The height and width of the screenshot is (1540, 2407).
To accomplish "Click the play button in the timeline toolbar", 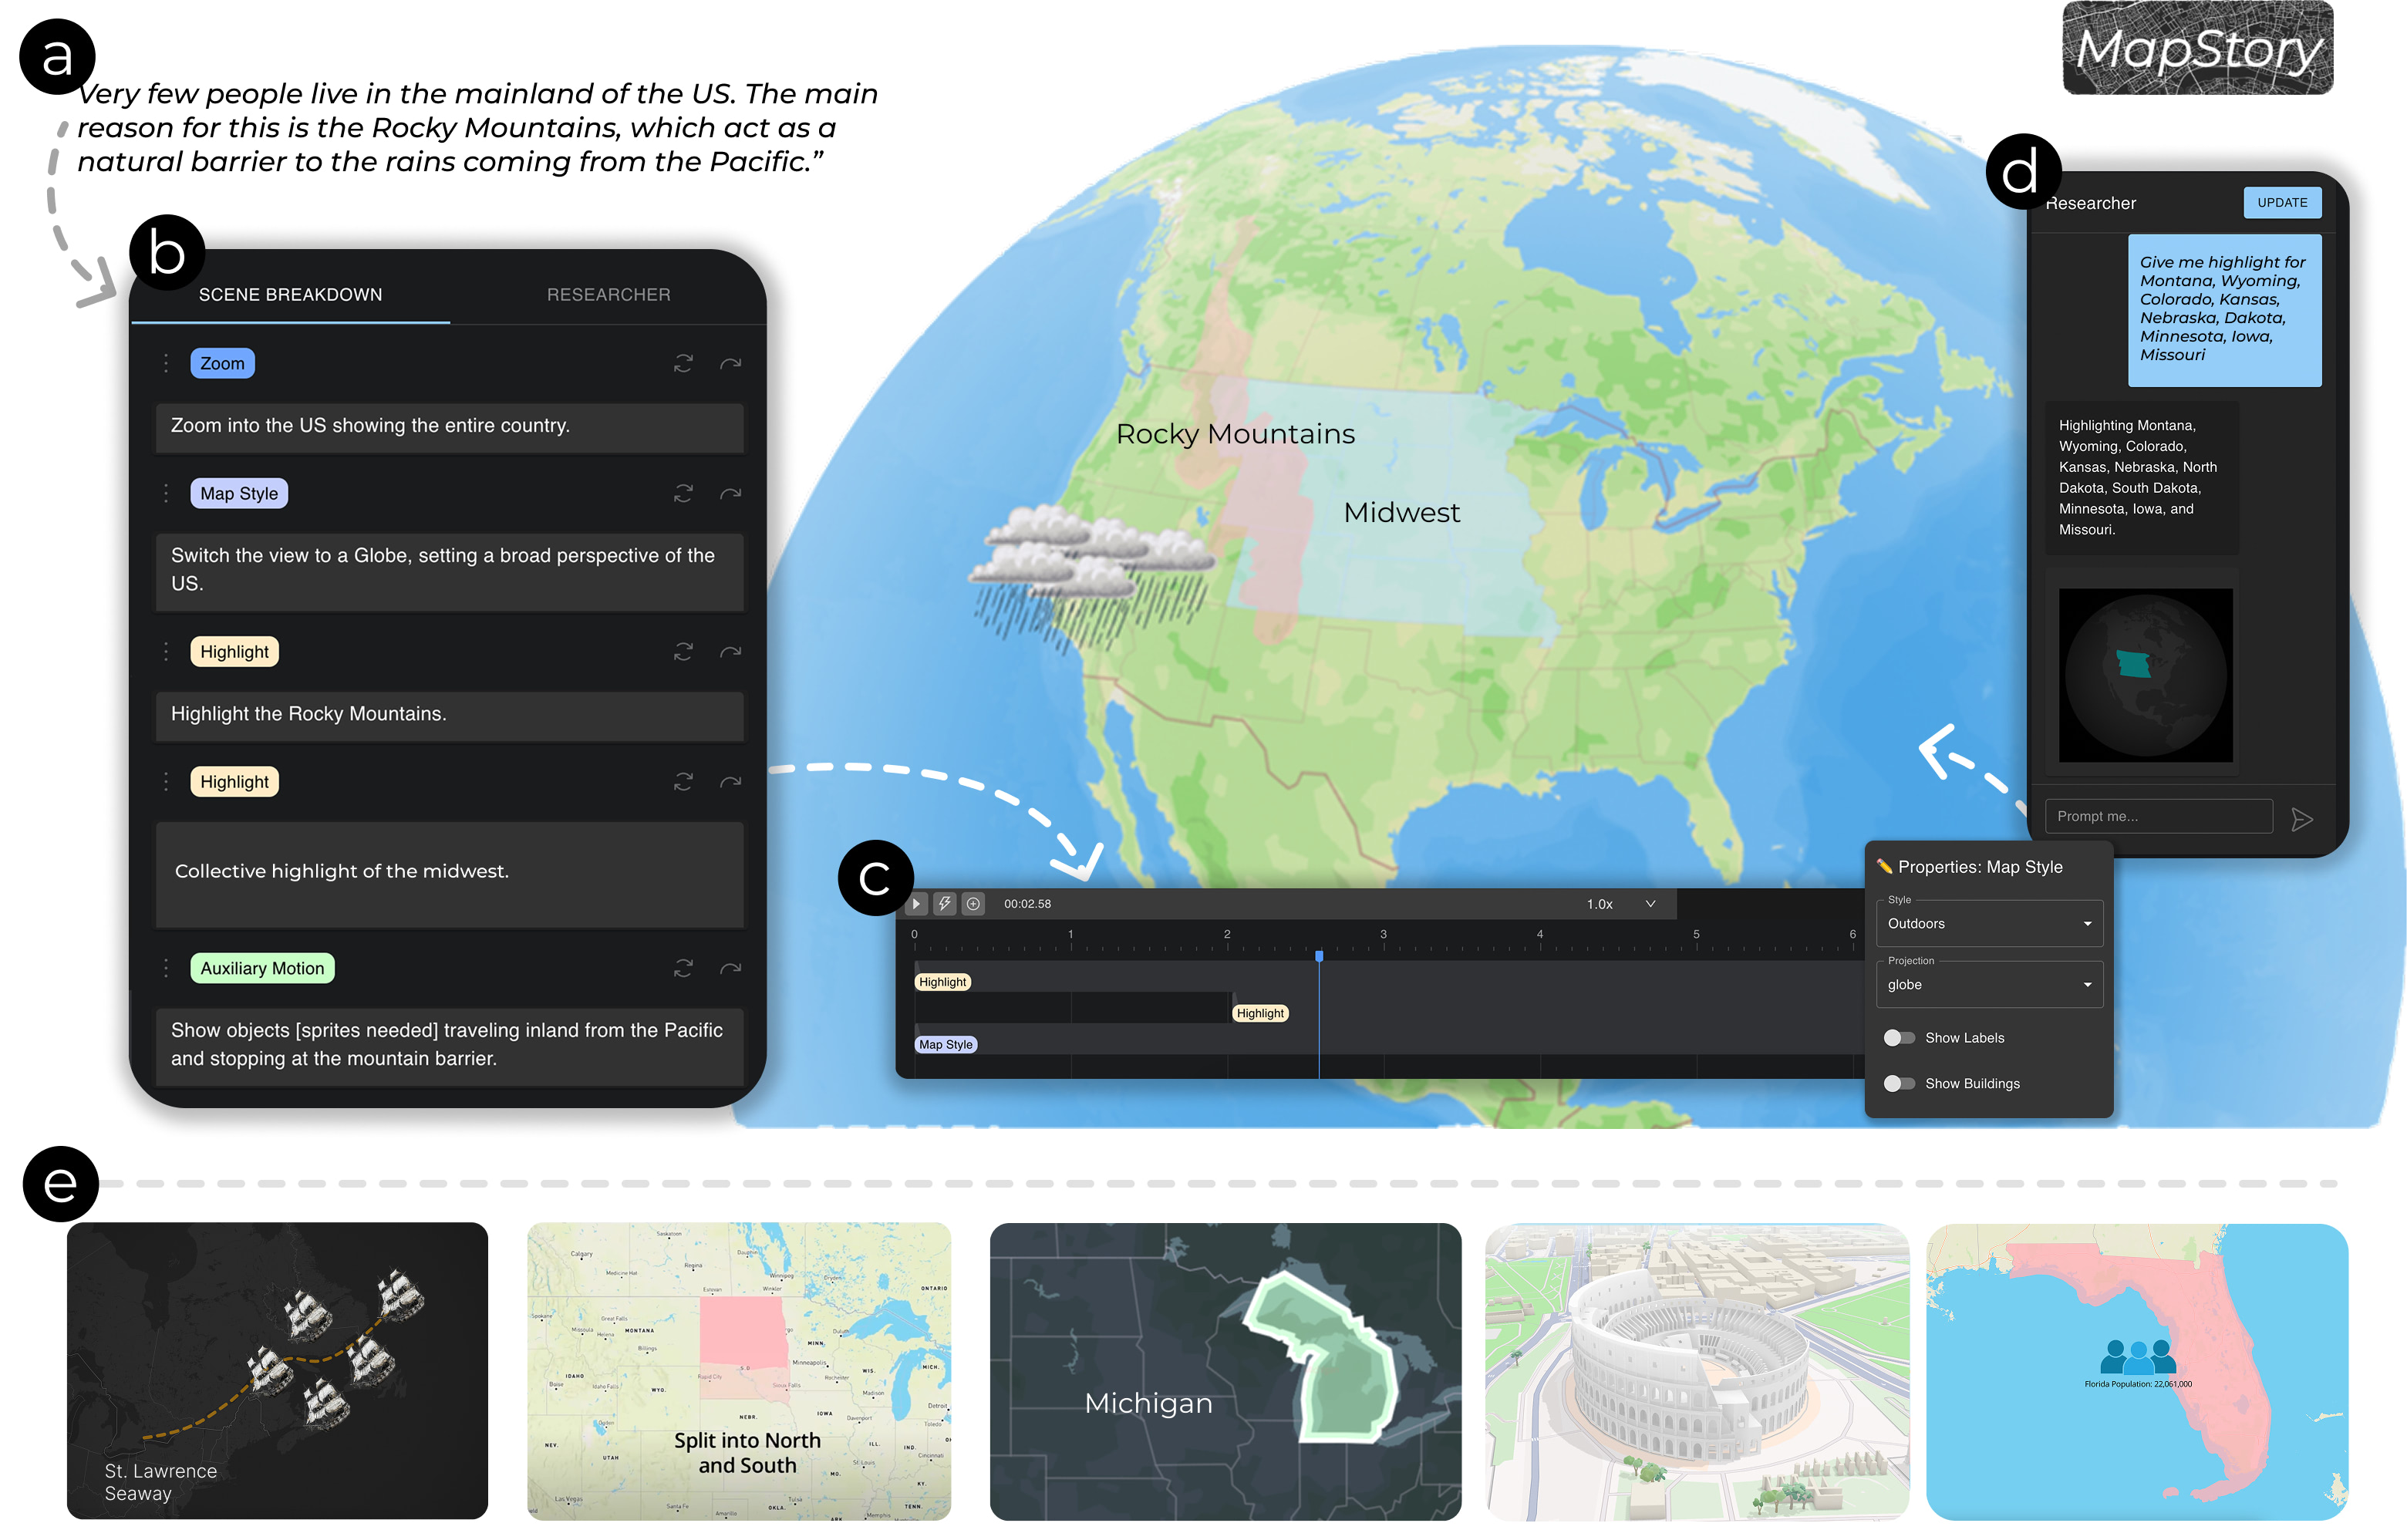I will click(916, 904).
